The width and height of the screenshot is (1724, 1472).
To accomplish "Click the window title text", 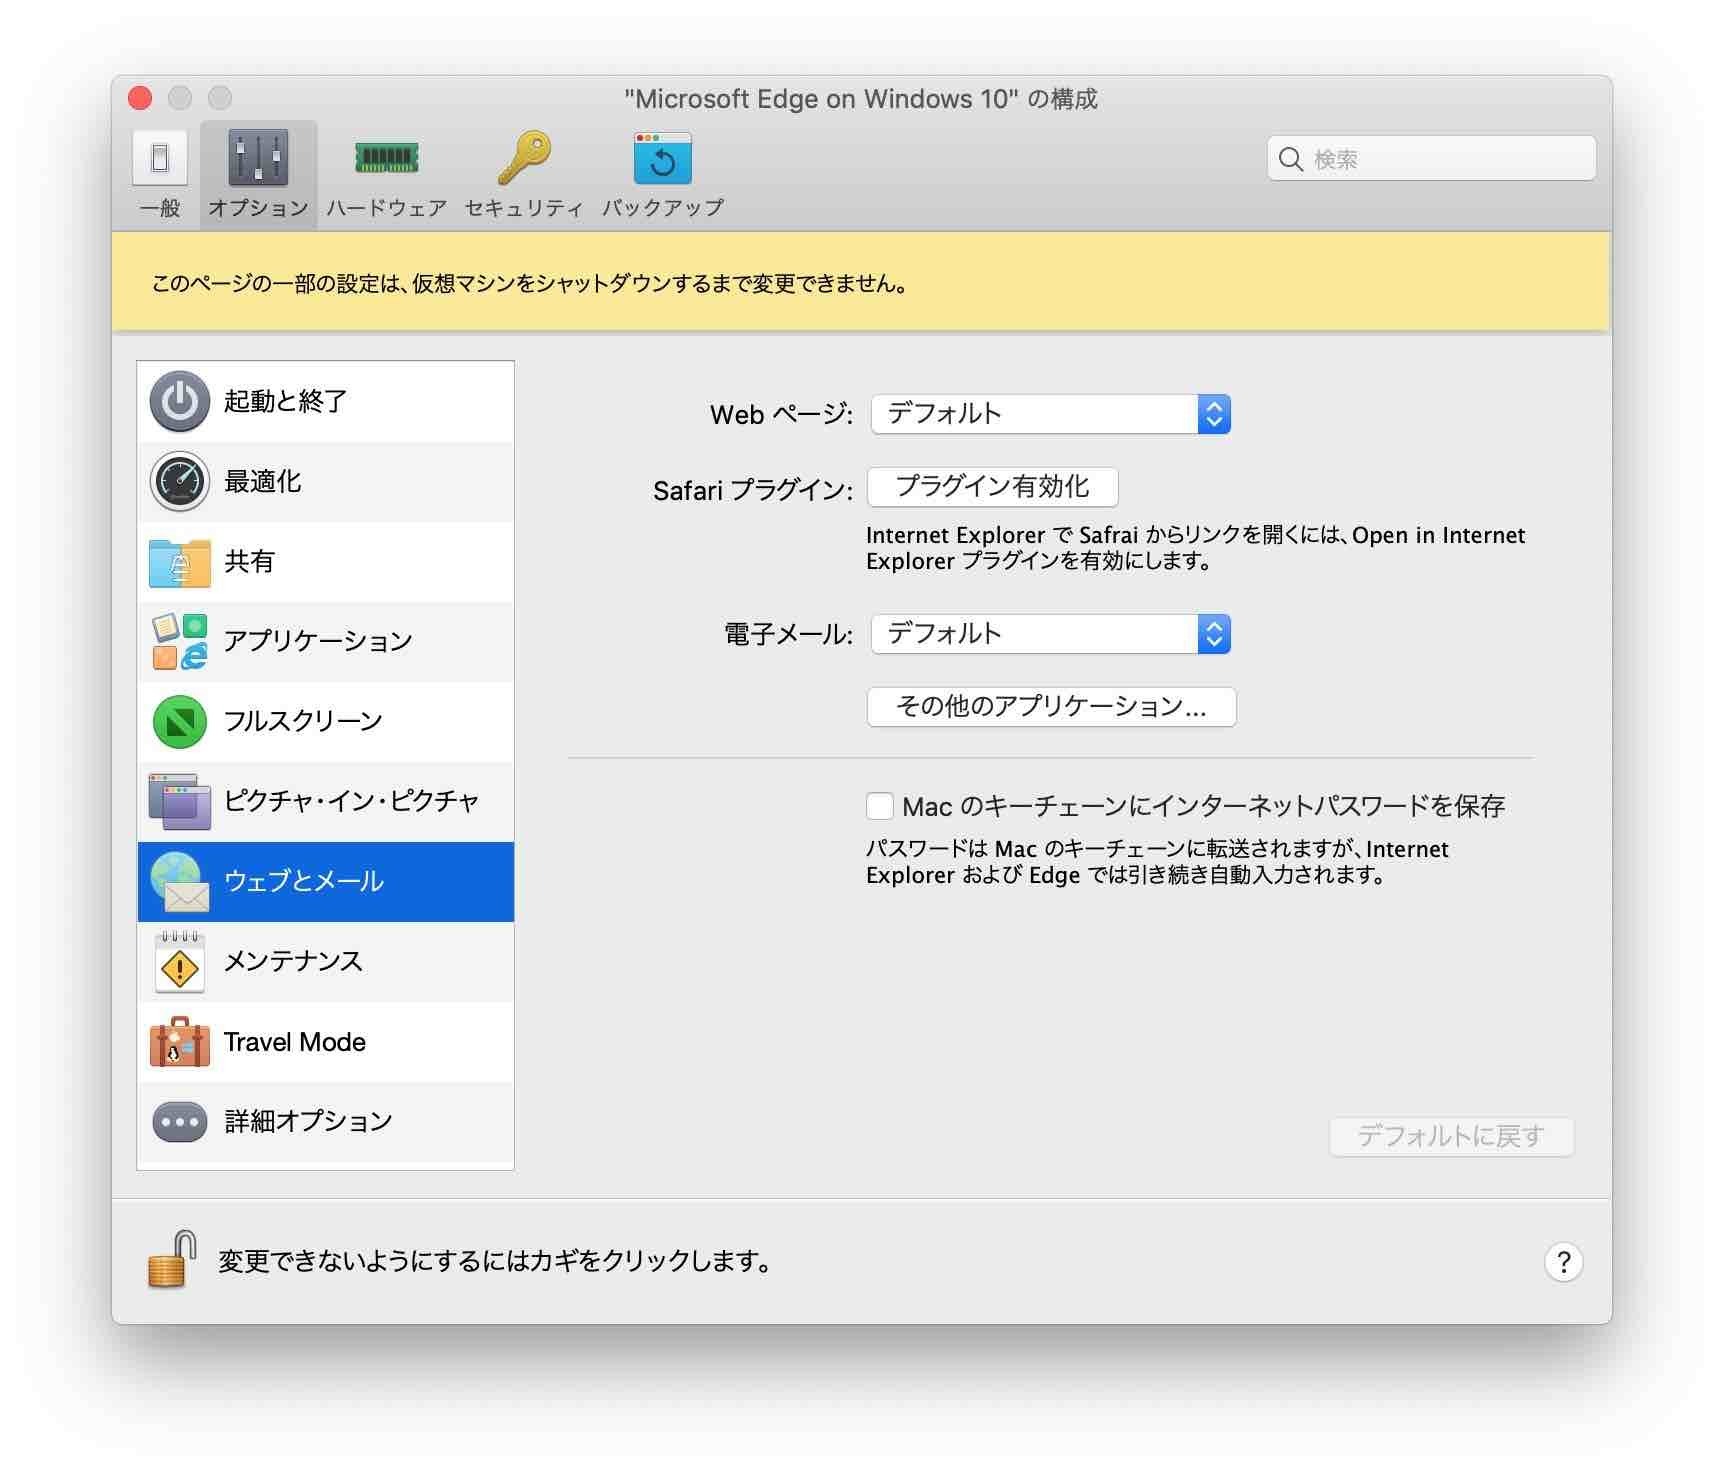I will pos(861,99).
